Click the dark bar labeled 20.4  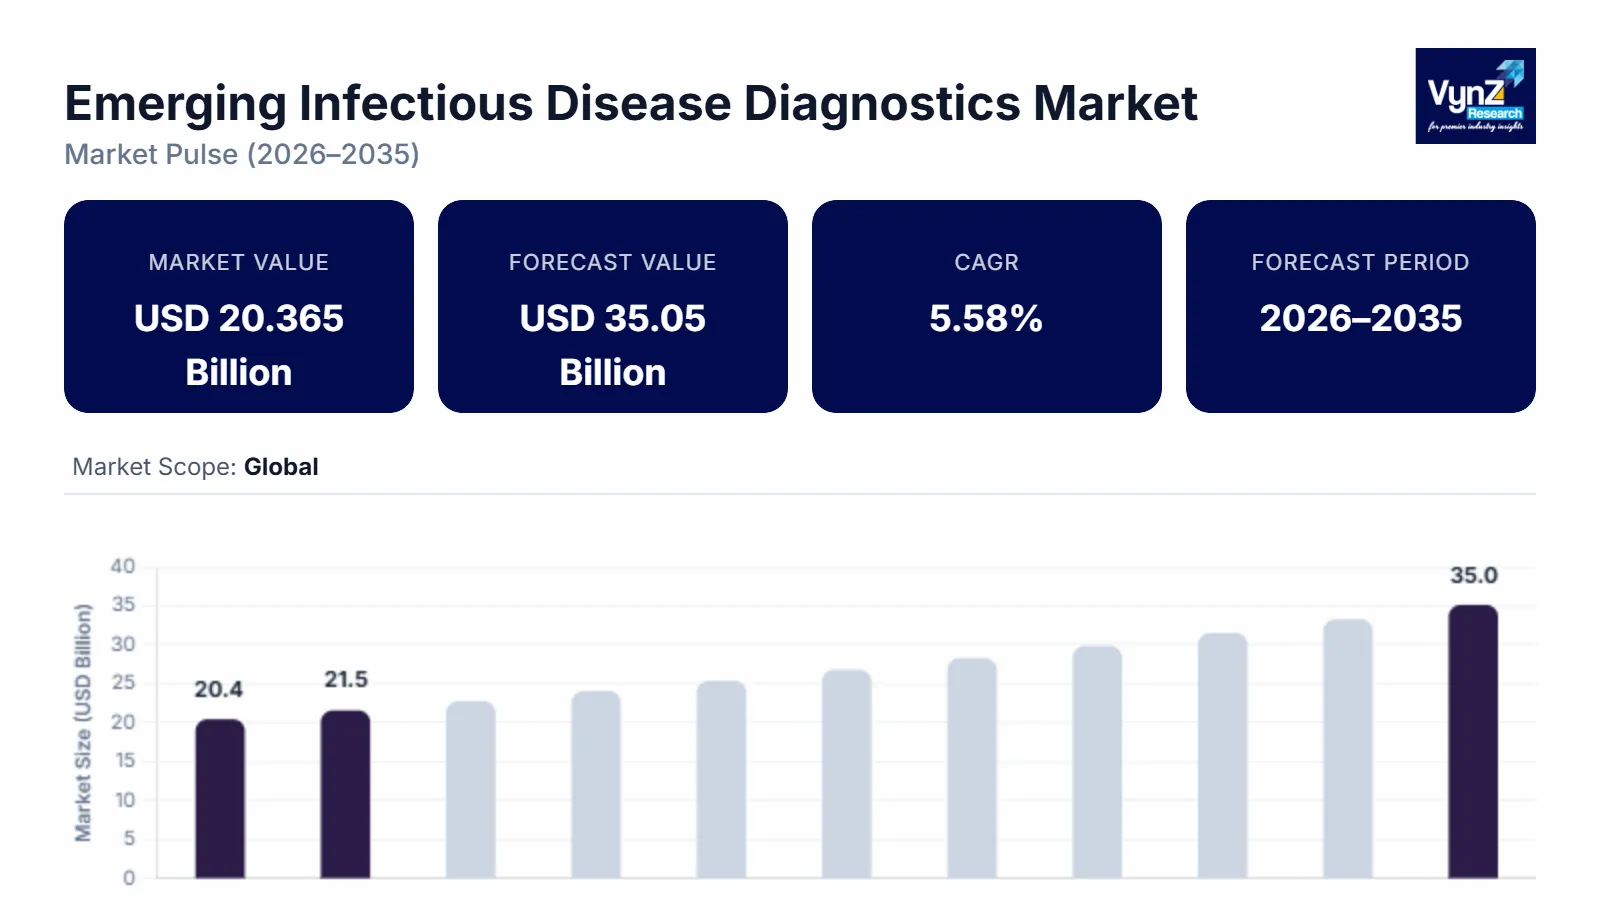[x=220, y=798]
